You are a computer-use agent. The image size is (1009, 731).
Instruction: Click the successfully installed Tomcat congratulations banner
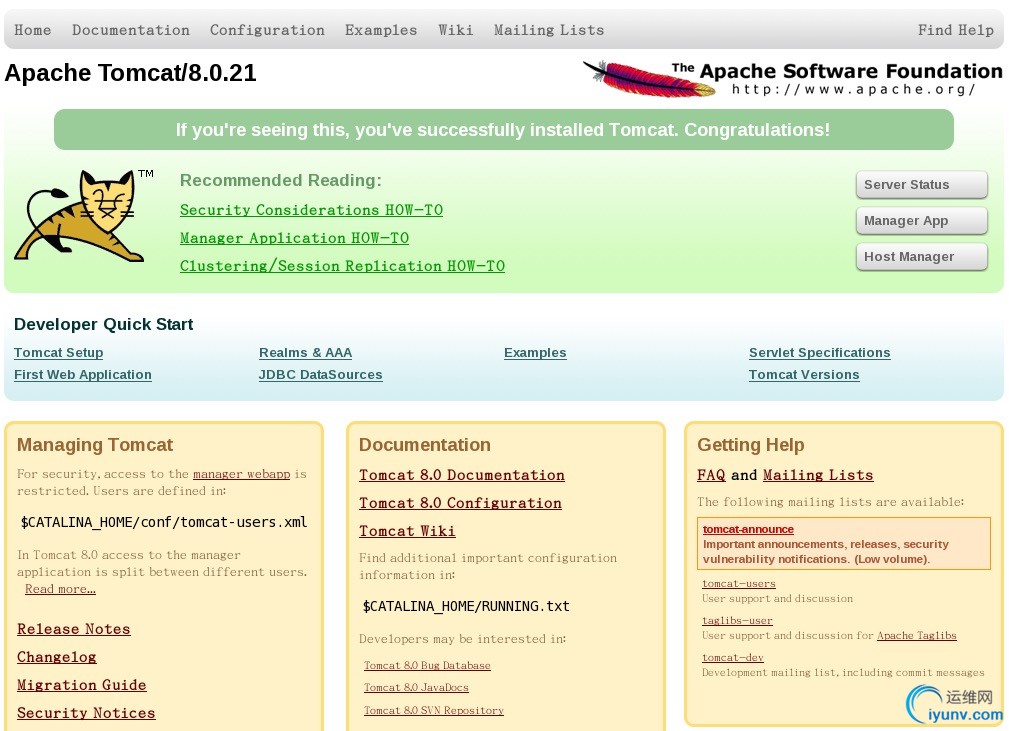pyautogui.click(x=504, y=129)
